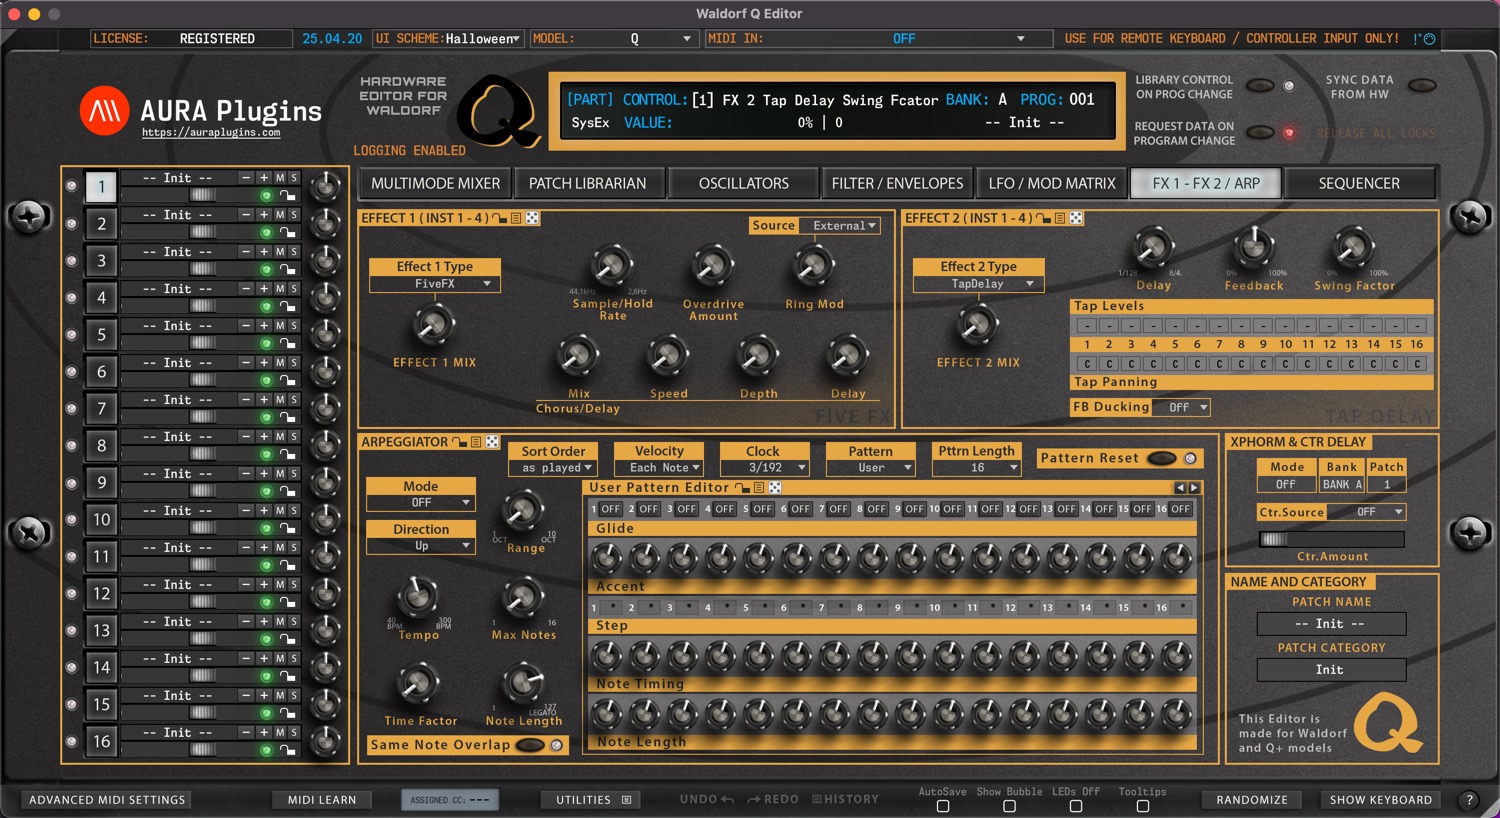
Task: Click the ADVANCED MIDI SETTINGS button
Action: click(x=107, y=800)
